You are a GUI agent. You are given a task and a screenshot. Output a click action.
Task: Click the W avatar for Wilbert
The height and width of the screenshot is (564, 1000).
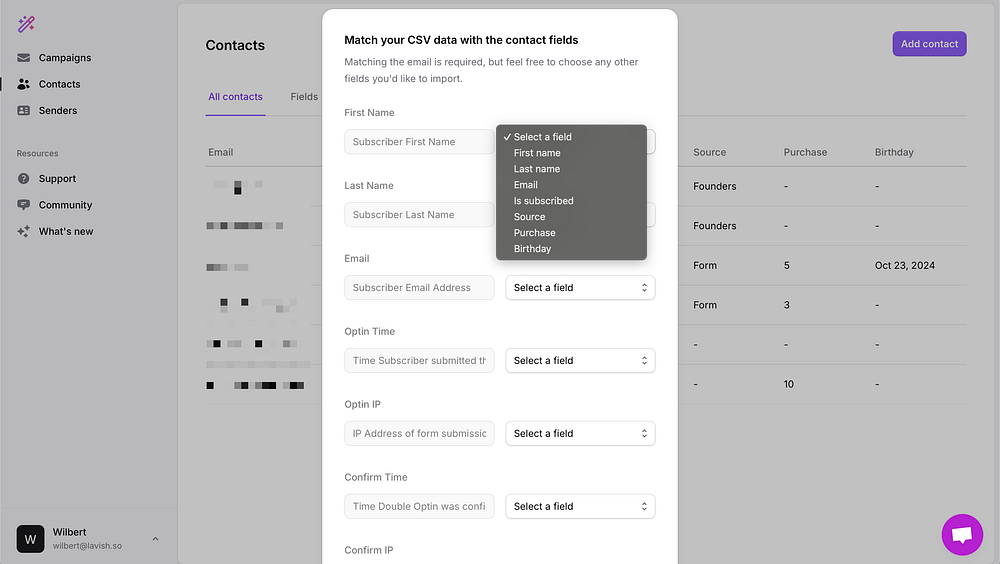tap(30, 539)
